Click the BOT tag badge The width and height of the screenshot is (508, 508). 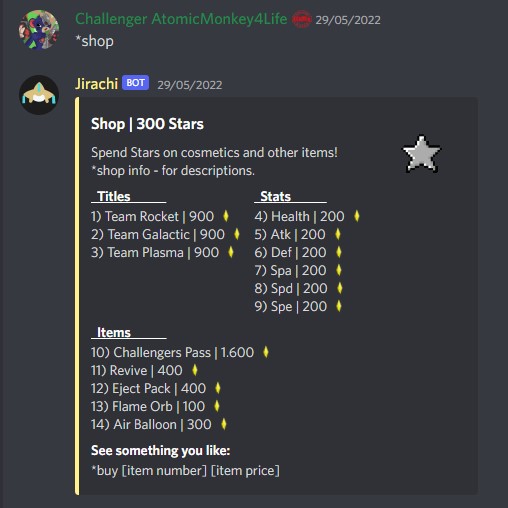(135, 83)
